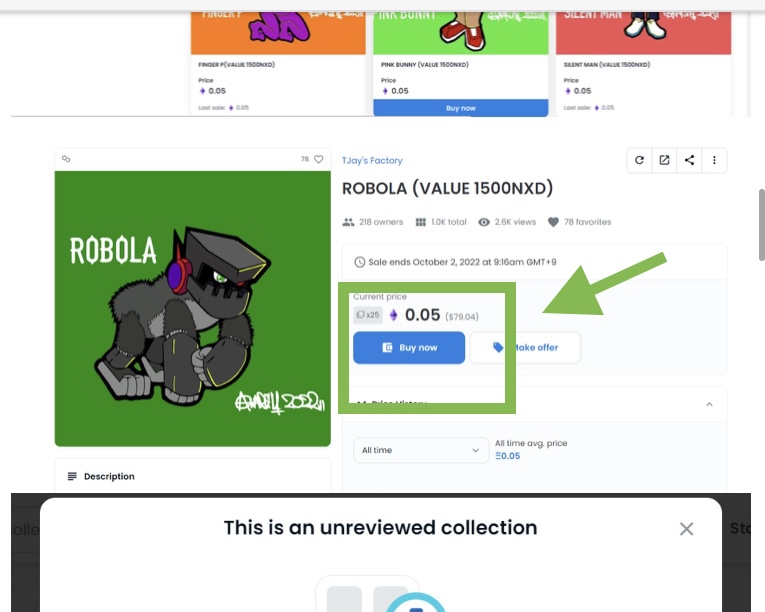Click the page vertical scrollbar thumb
Image resolution: width=765 pixels, height=612 pixels.
click(x=762, y=225)
